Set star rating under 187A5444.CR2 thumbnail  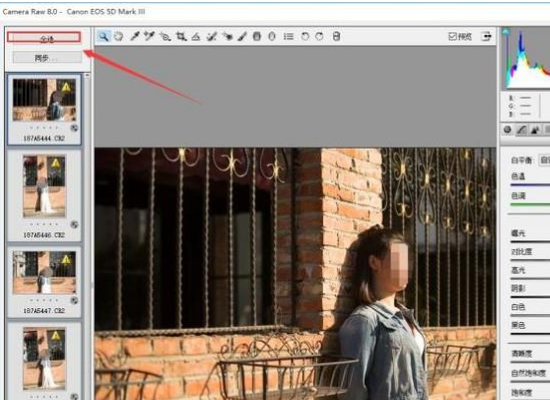pyautogui.click(x=44, y=128)
